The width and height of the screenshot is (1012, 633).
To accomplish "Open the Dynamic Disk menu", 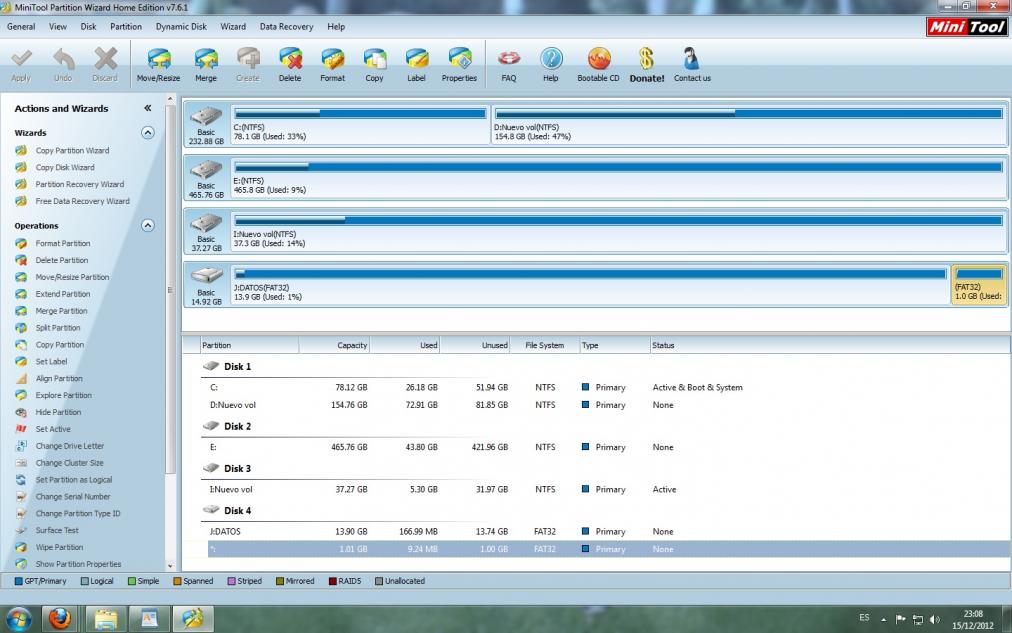I will (181, 26).
